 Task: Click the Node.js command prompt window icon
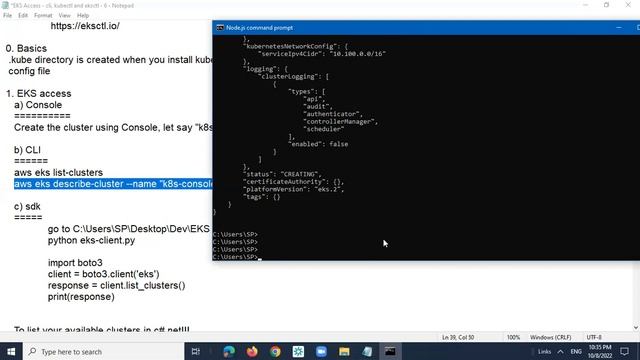tap(220, 28)
